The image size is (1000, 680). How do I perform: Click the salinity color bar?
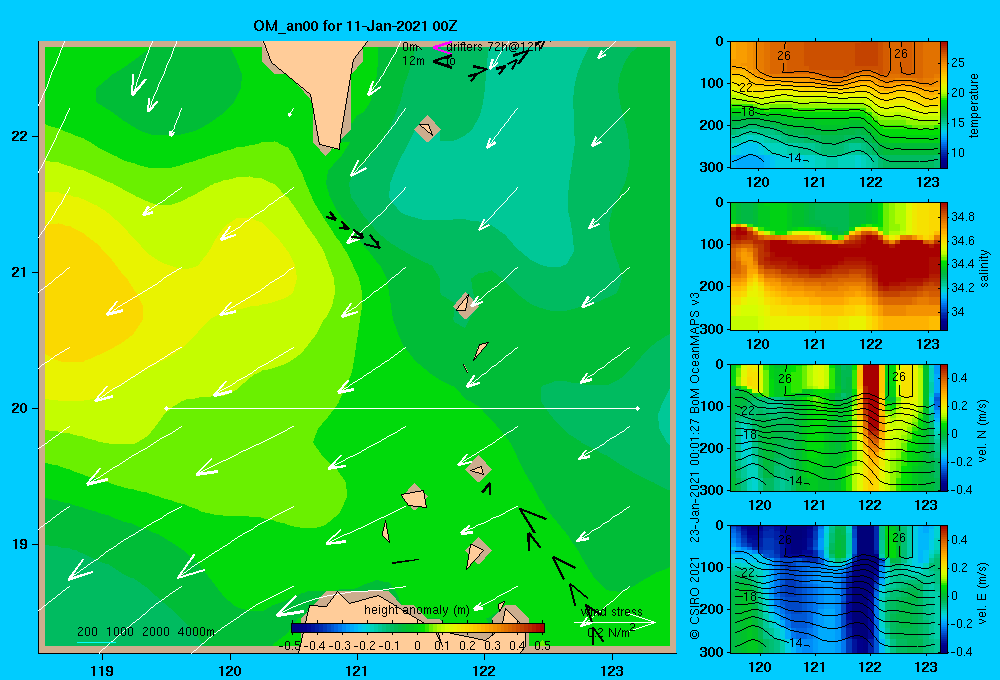(x=944, y=266)
